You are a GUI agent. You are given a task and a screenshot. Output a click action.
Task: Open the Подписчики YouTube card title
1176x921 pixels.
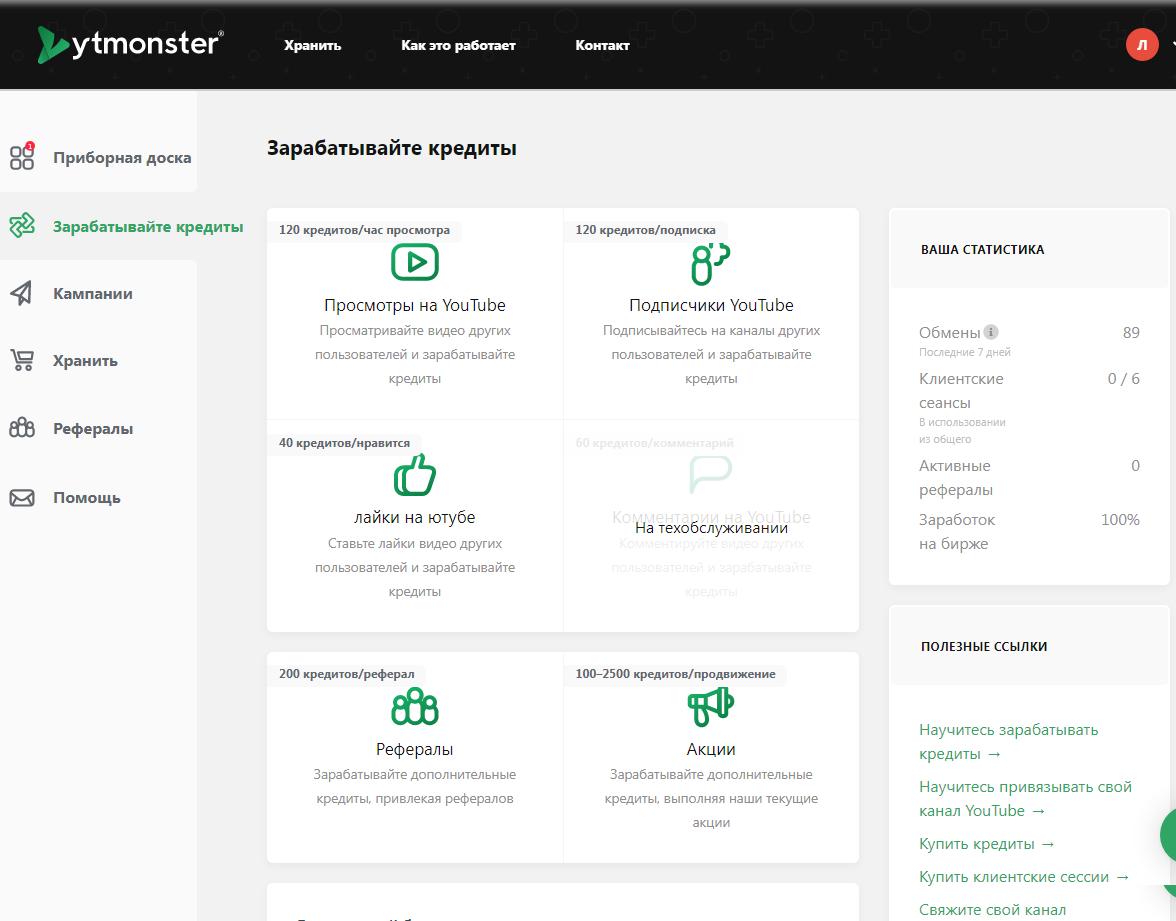tap(711, 305)
